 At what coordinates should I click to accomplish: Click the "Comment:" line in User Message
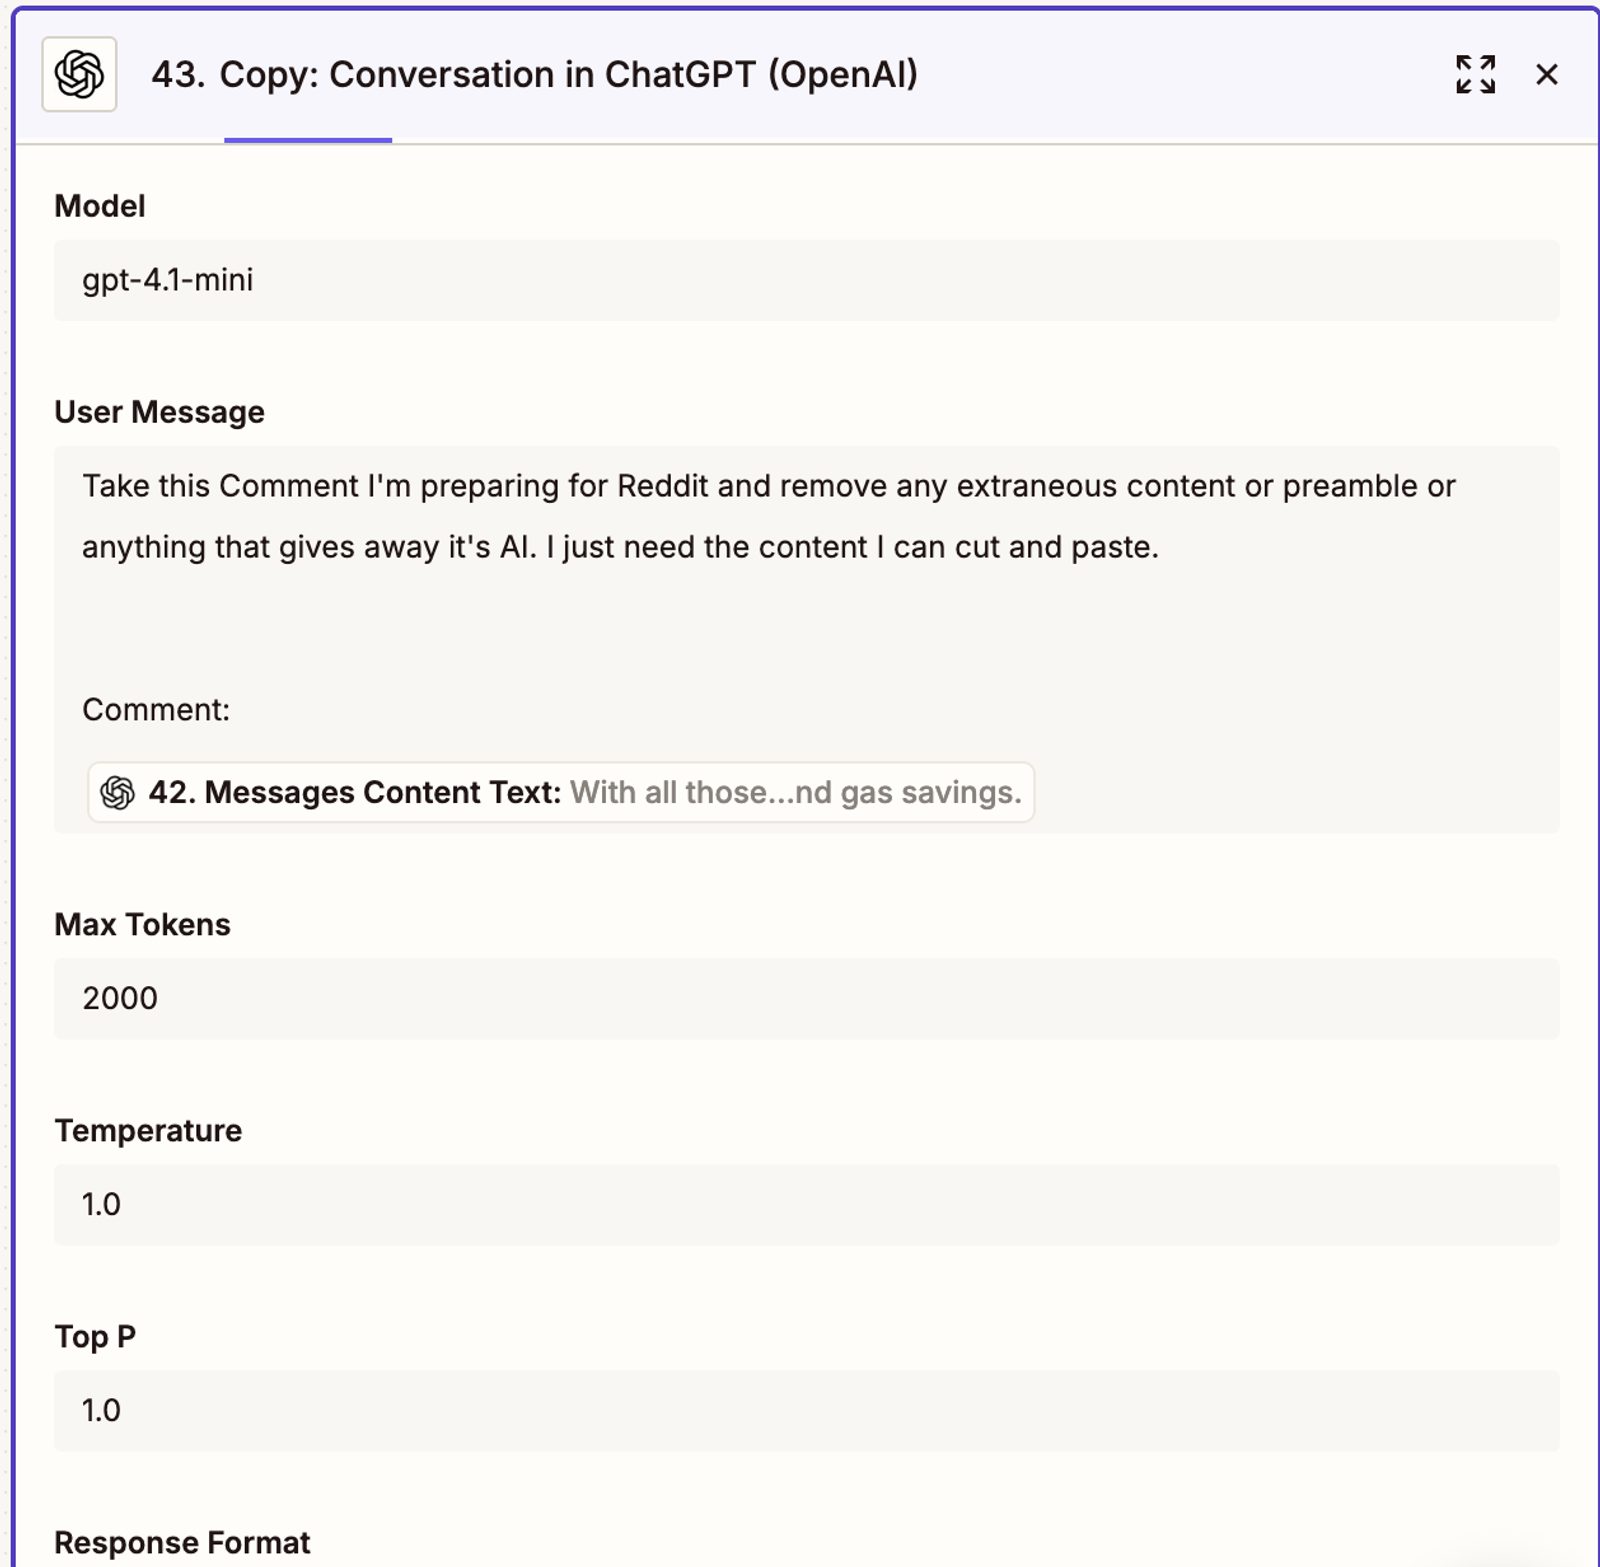(x=156, y=710)
